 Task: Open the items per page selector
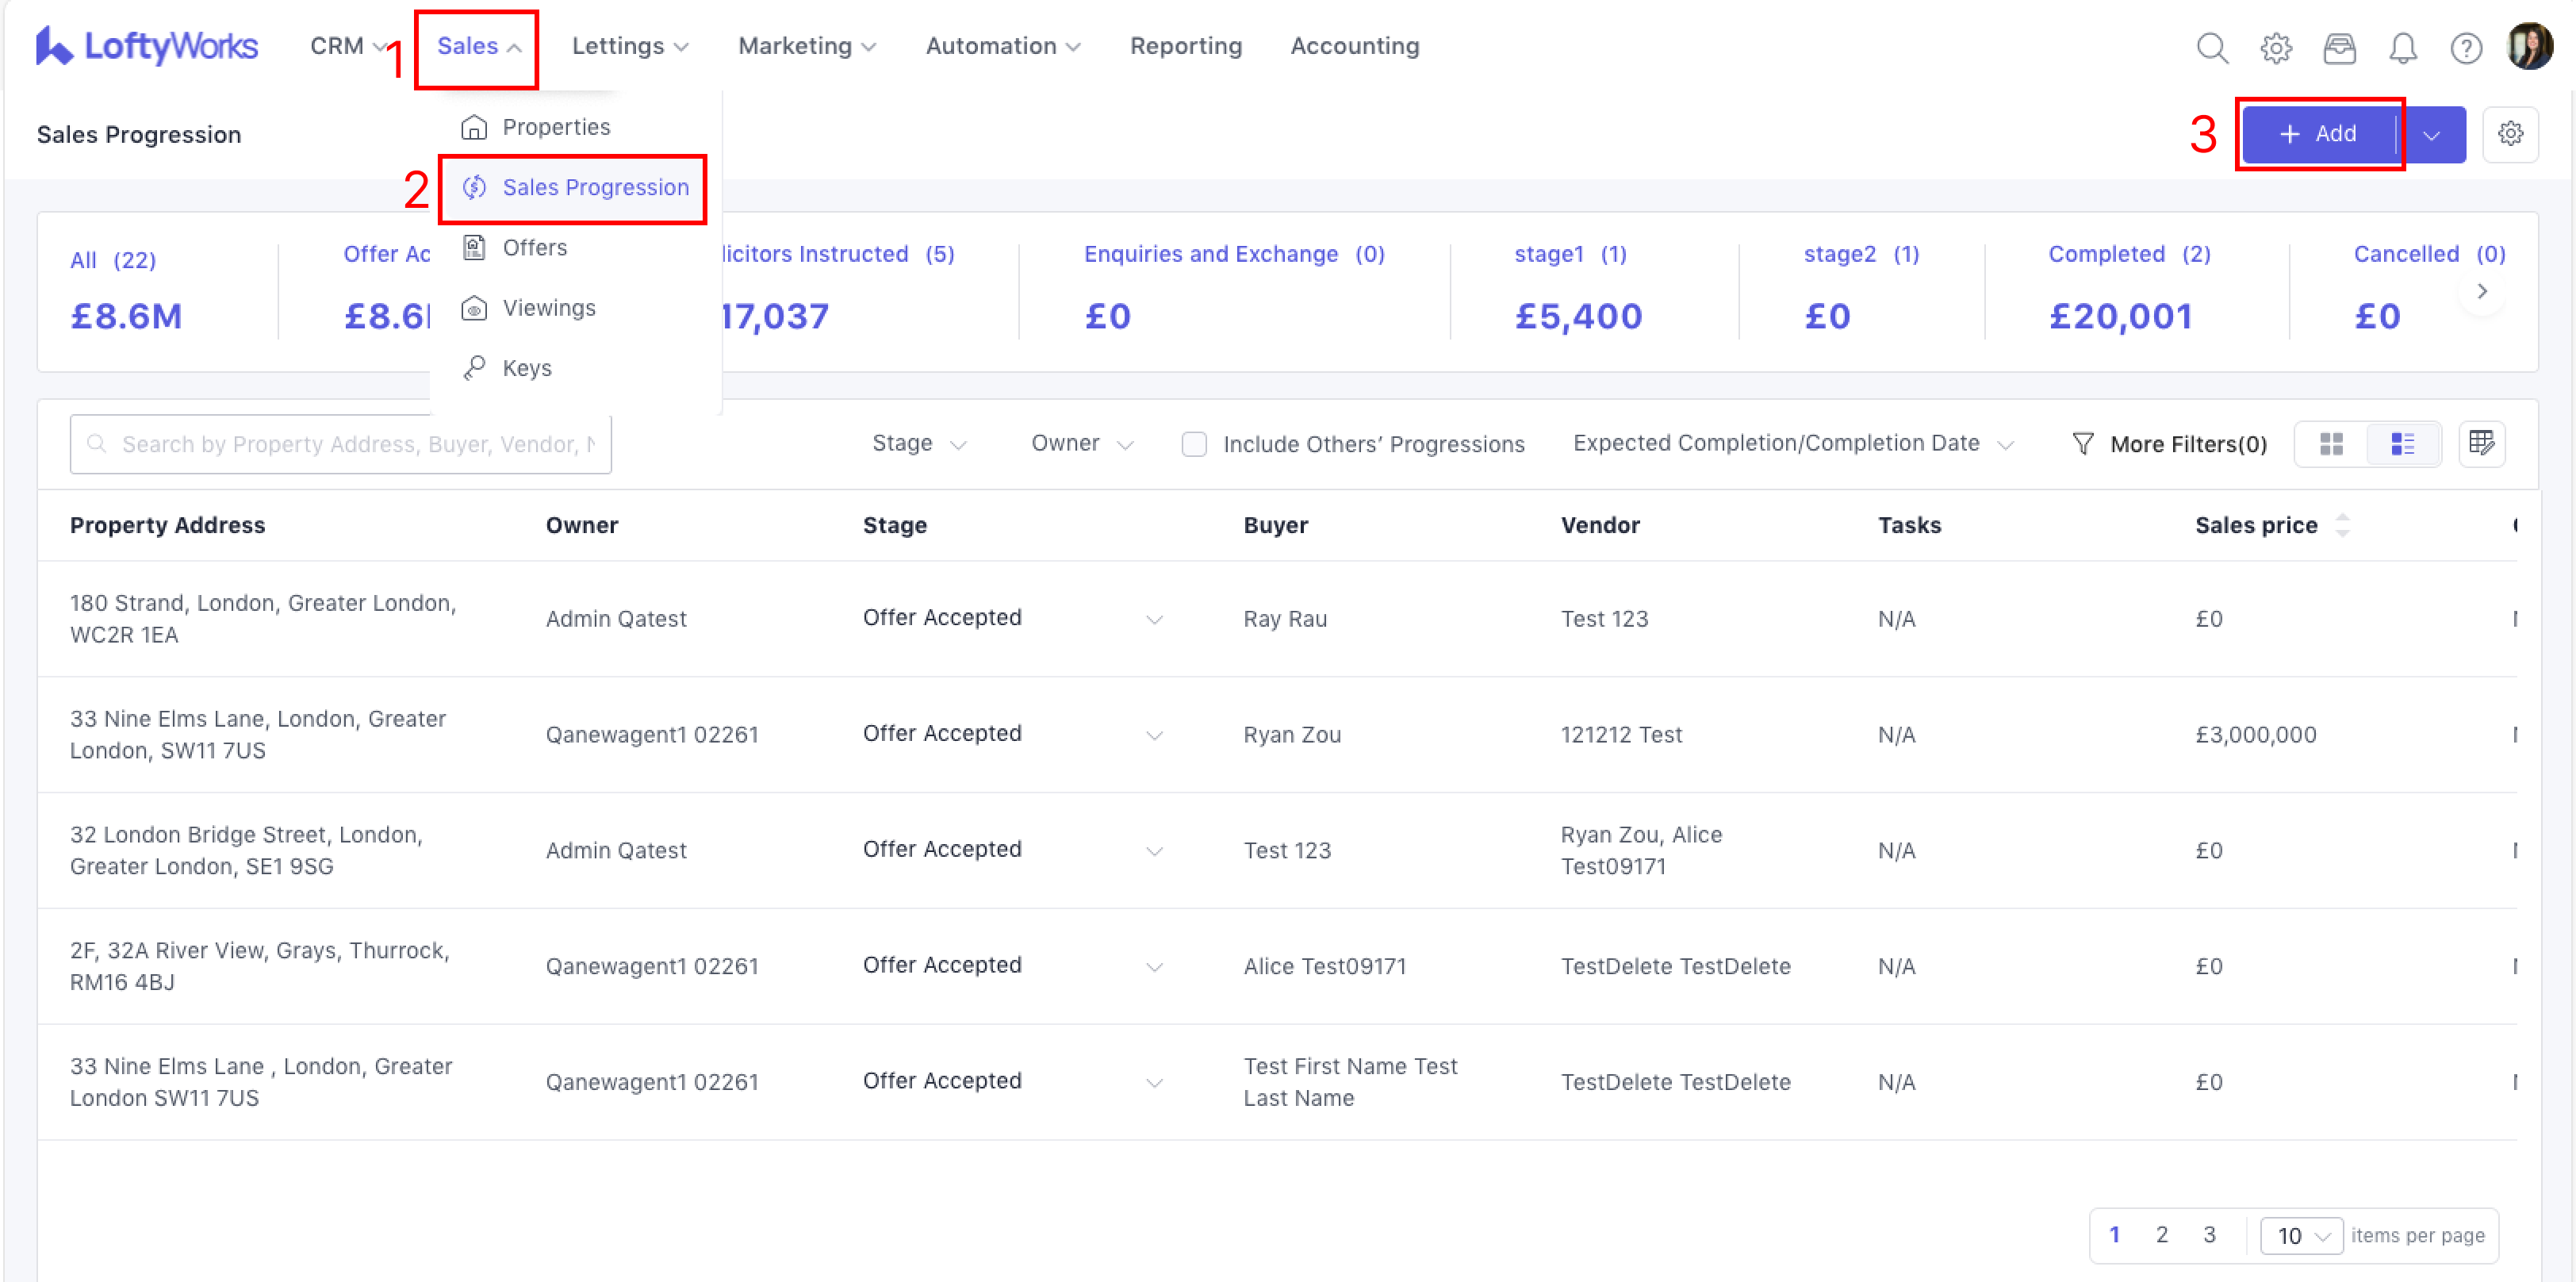coord(2301,1236)
